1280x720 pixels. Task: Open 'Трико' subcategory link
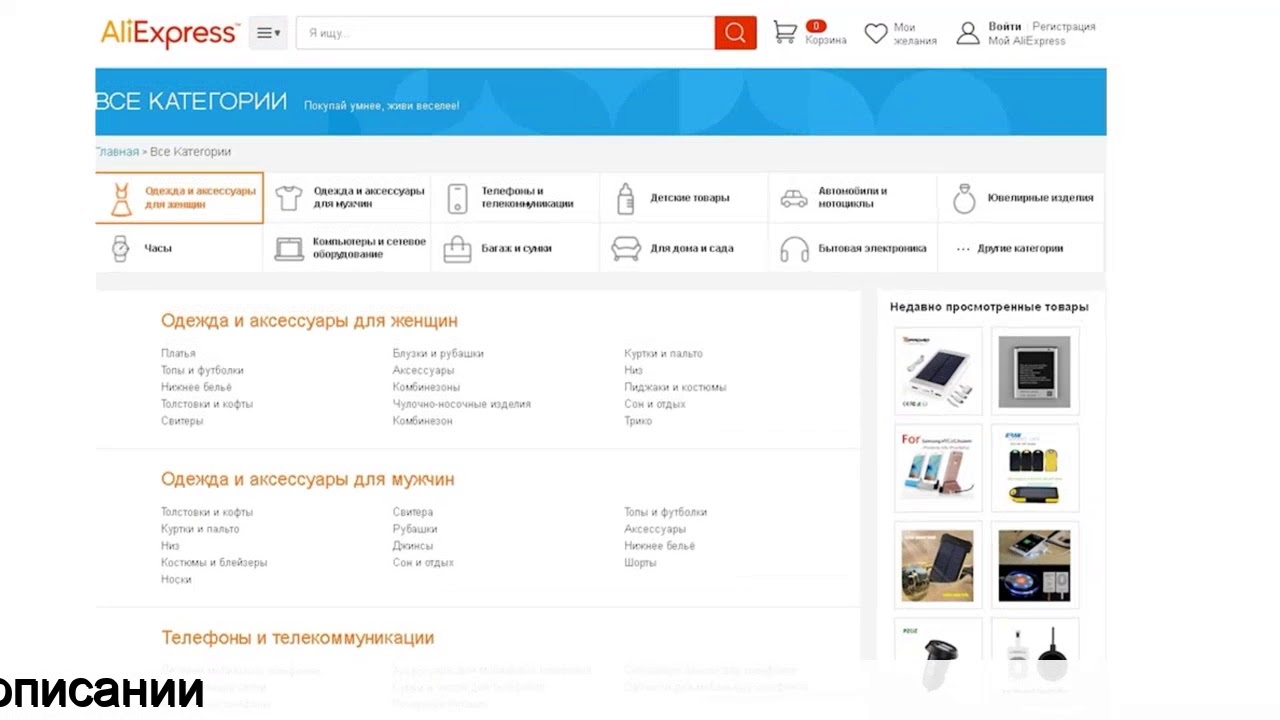(x=638, y=421)
